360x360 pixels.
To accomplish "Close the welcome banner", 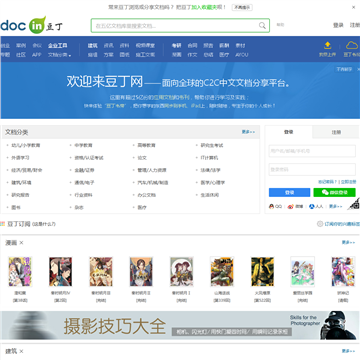I will 358,69.
